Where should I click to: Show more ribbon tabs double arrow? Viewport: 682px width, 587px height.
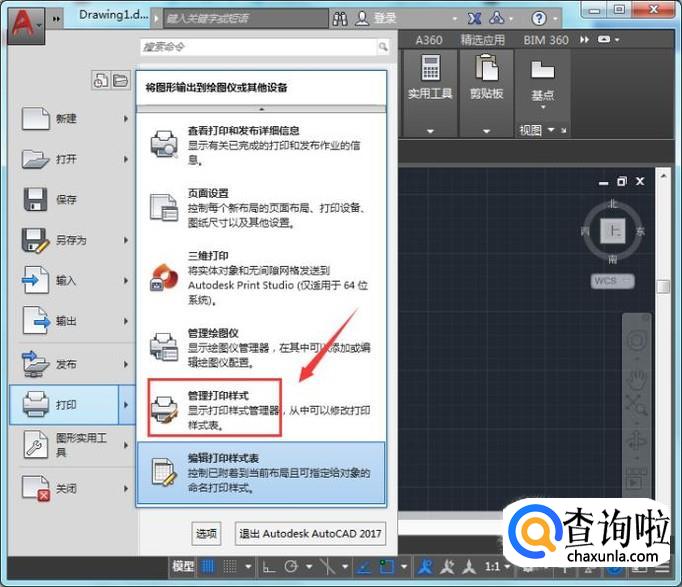coord(585,40)
